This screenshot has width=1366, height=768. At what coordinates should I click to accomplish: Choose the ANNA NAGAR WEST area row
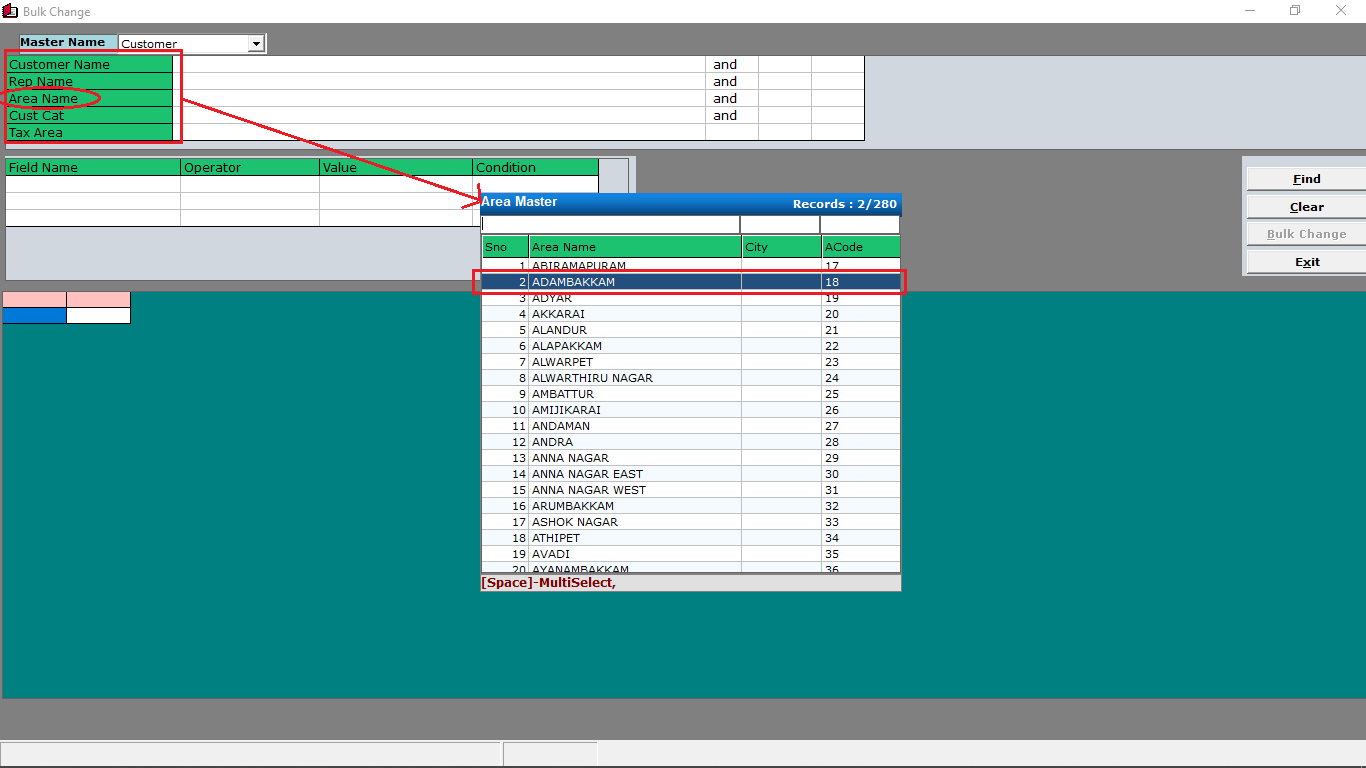click(x=691, y=490)
